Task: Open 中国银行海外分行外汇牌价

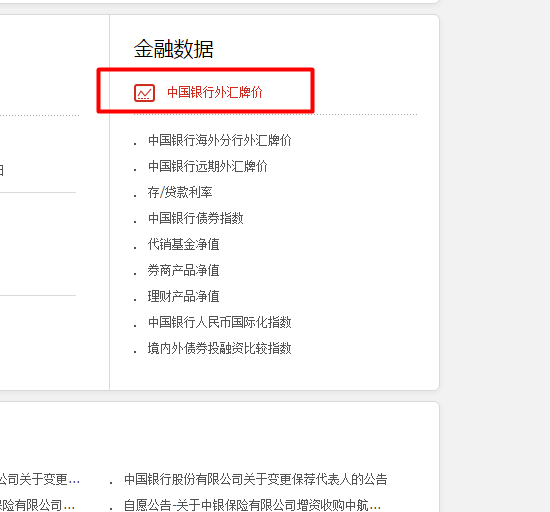Action: click(x=220, y=140)
